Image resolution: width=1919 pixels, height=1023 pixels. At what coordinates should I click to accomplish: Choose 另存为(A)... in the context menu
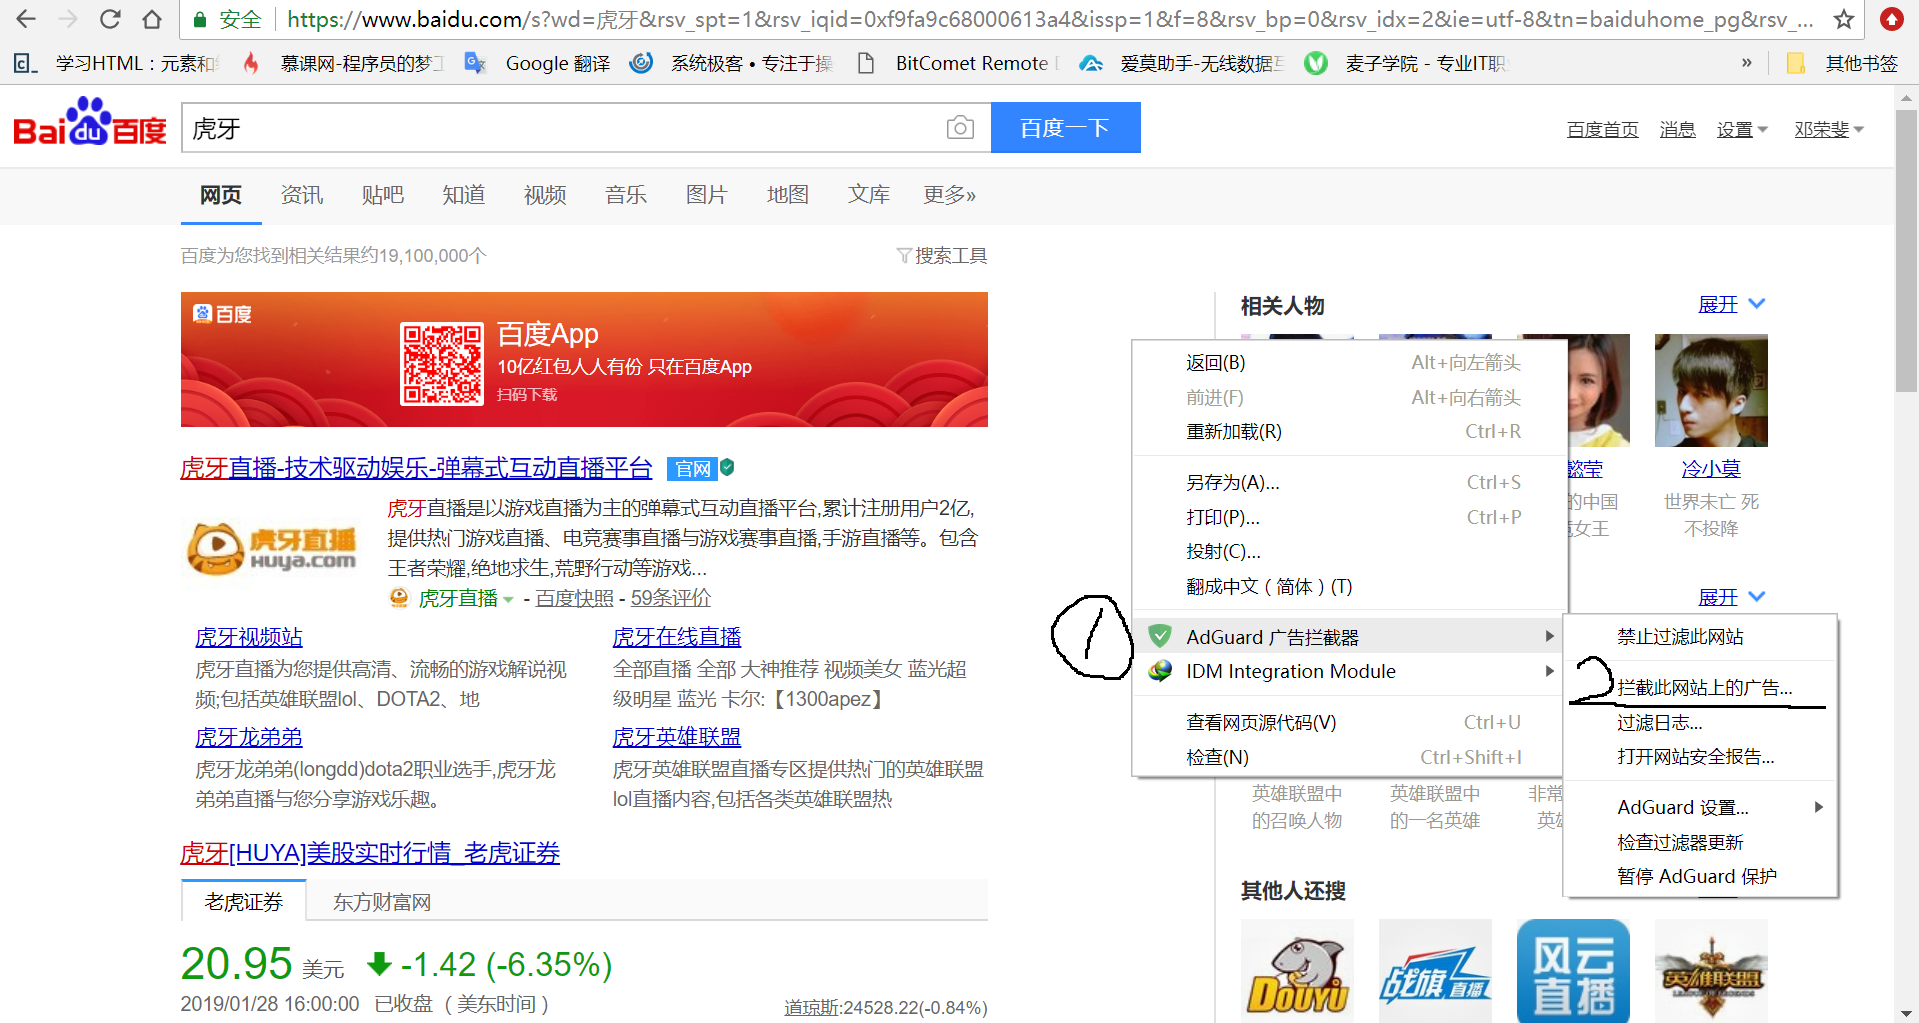tap(1350, 483)
